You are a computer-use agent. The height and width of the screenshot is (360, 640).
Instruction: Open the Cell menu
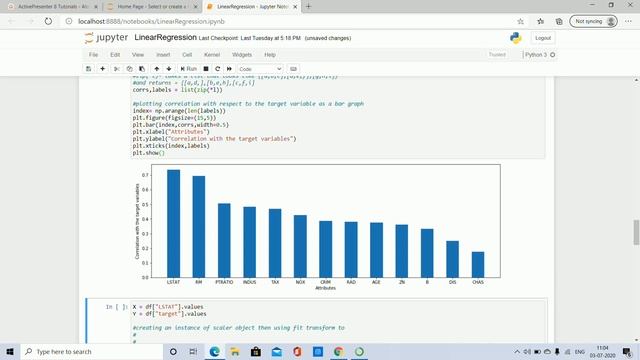[187, 55]
